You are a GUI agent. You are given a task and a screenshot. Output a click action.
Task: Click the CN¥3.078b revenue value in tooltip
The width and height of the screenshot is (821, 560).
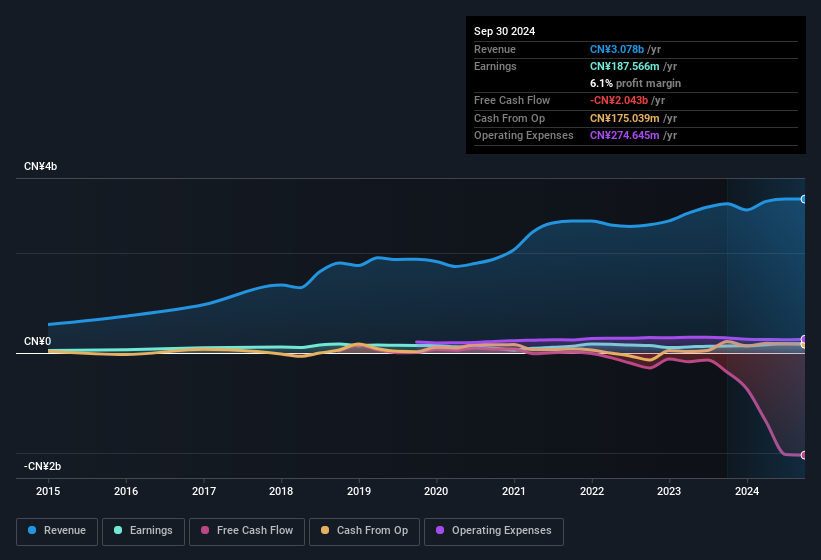coord(617,49)
